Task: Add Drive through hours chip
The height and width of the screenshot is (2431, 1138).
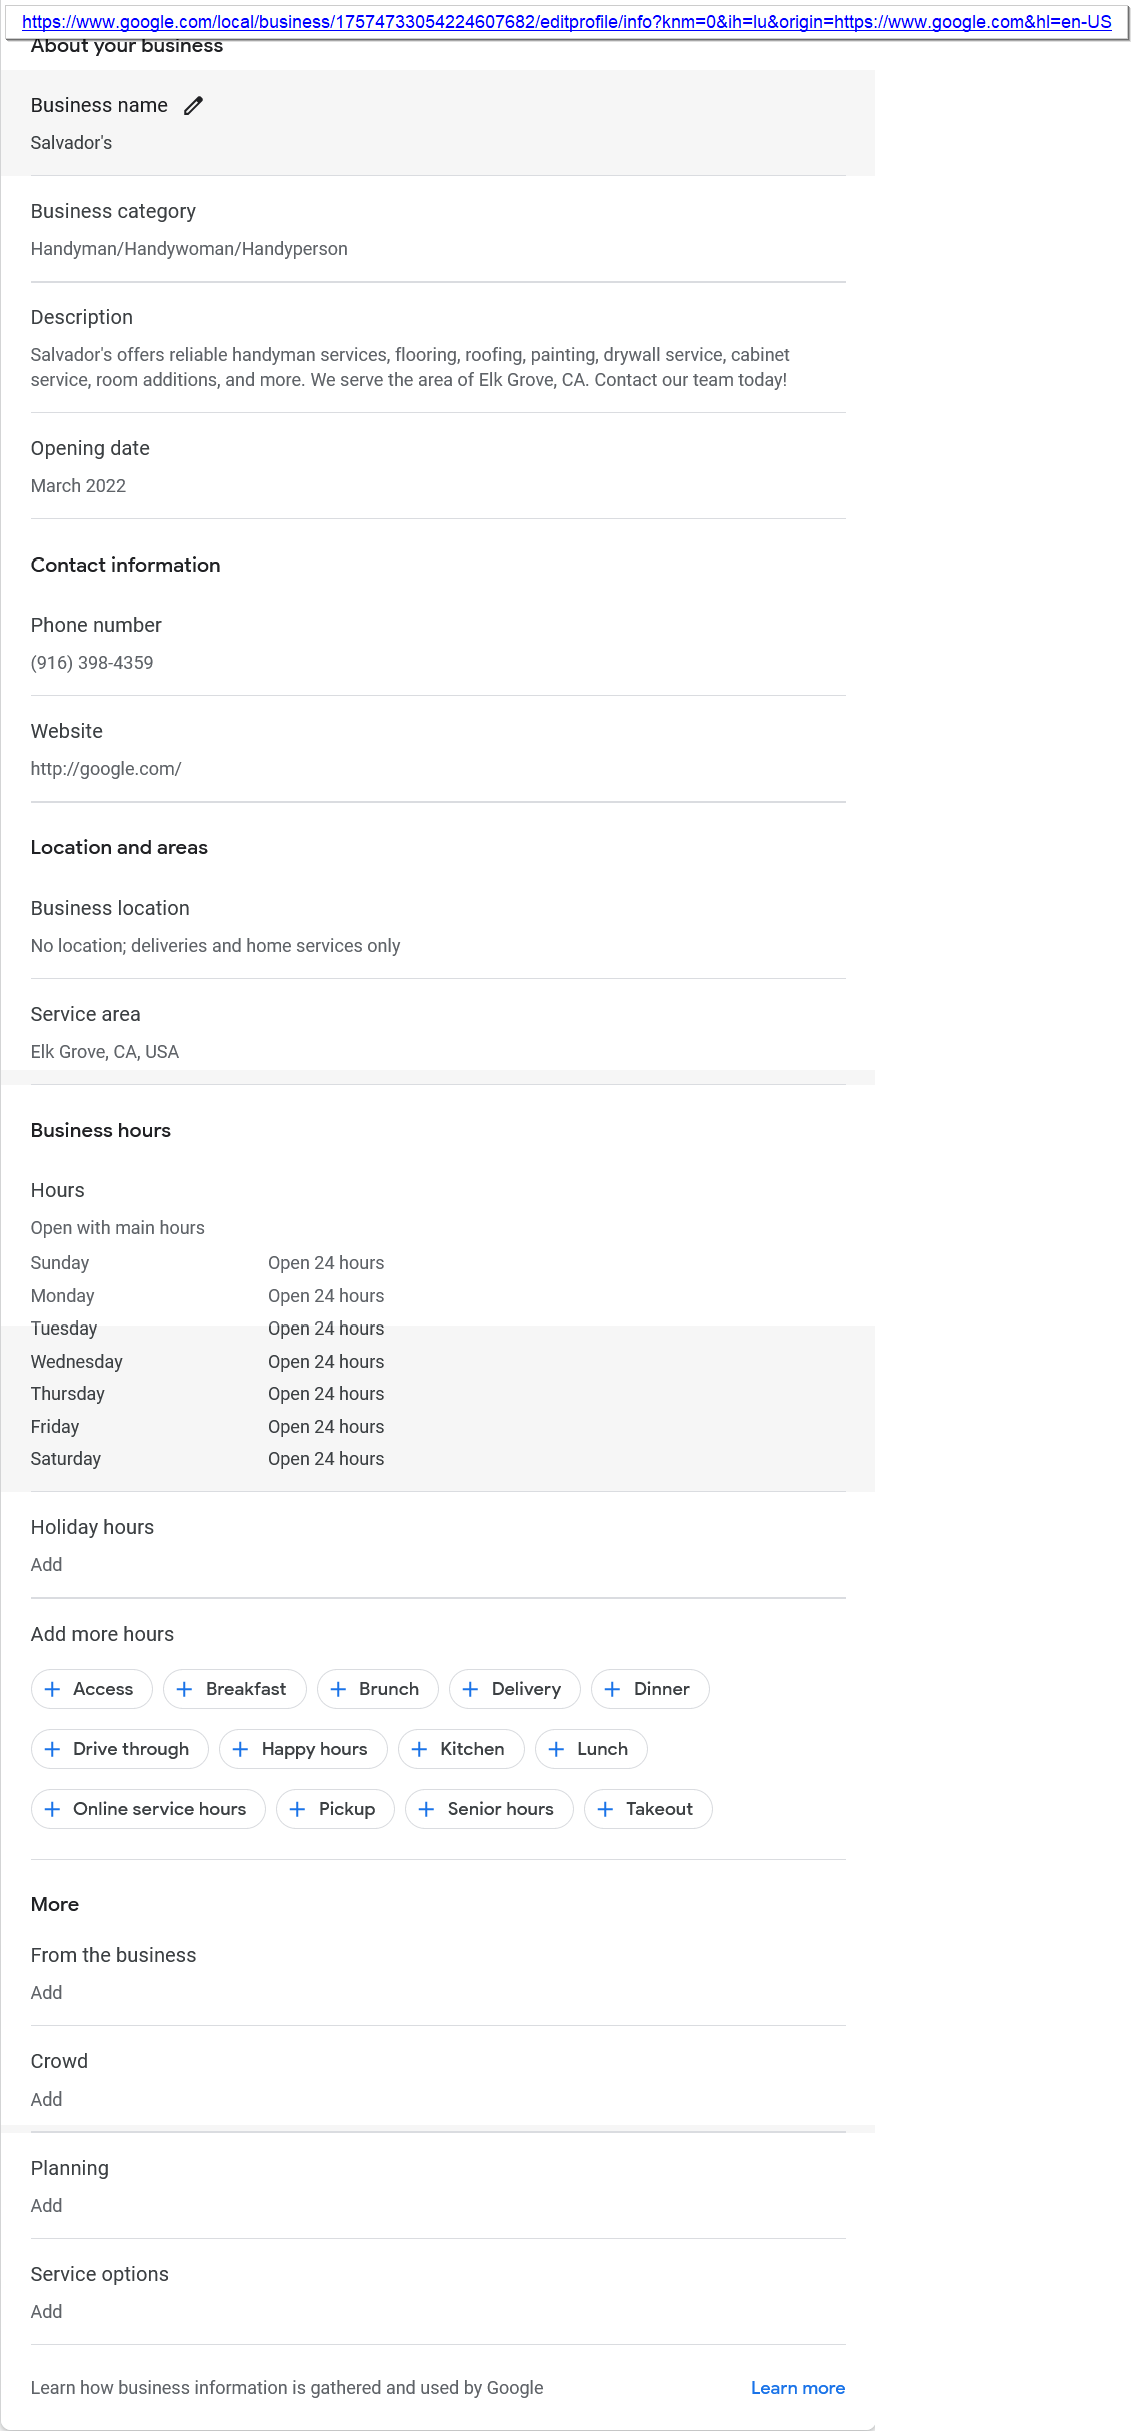Action: [120, 1749]
